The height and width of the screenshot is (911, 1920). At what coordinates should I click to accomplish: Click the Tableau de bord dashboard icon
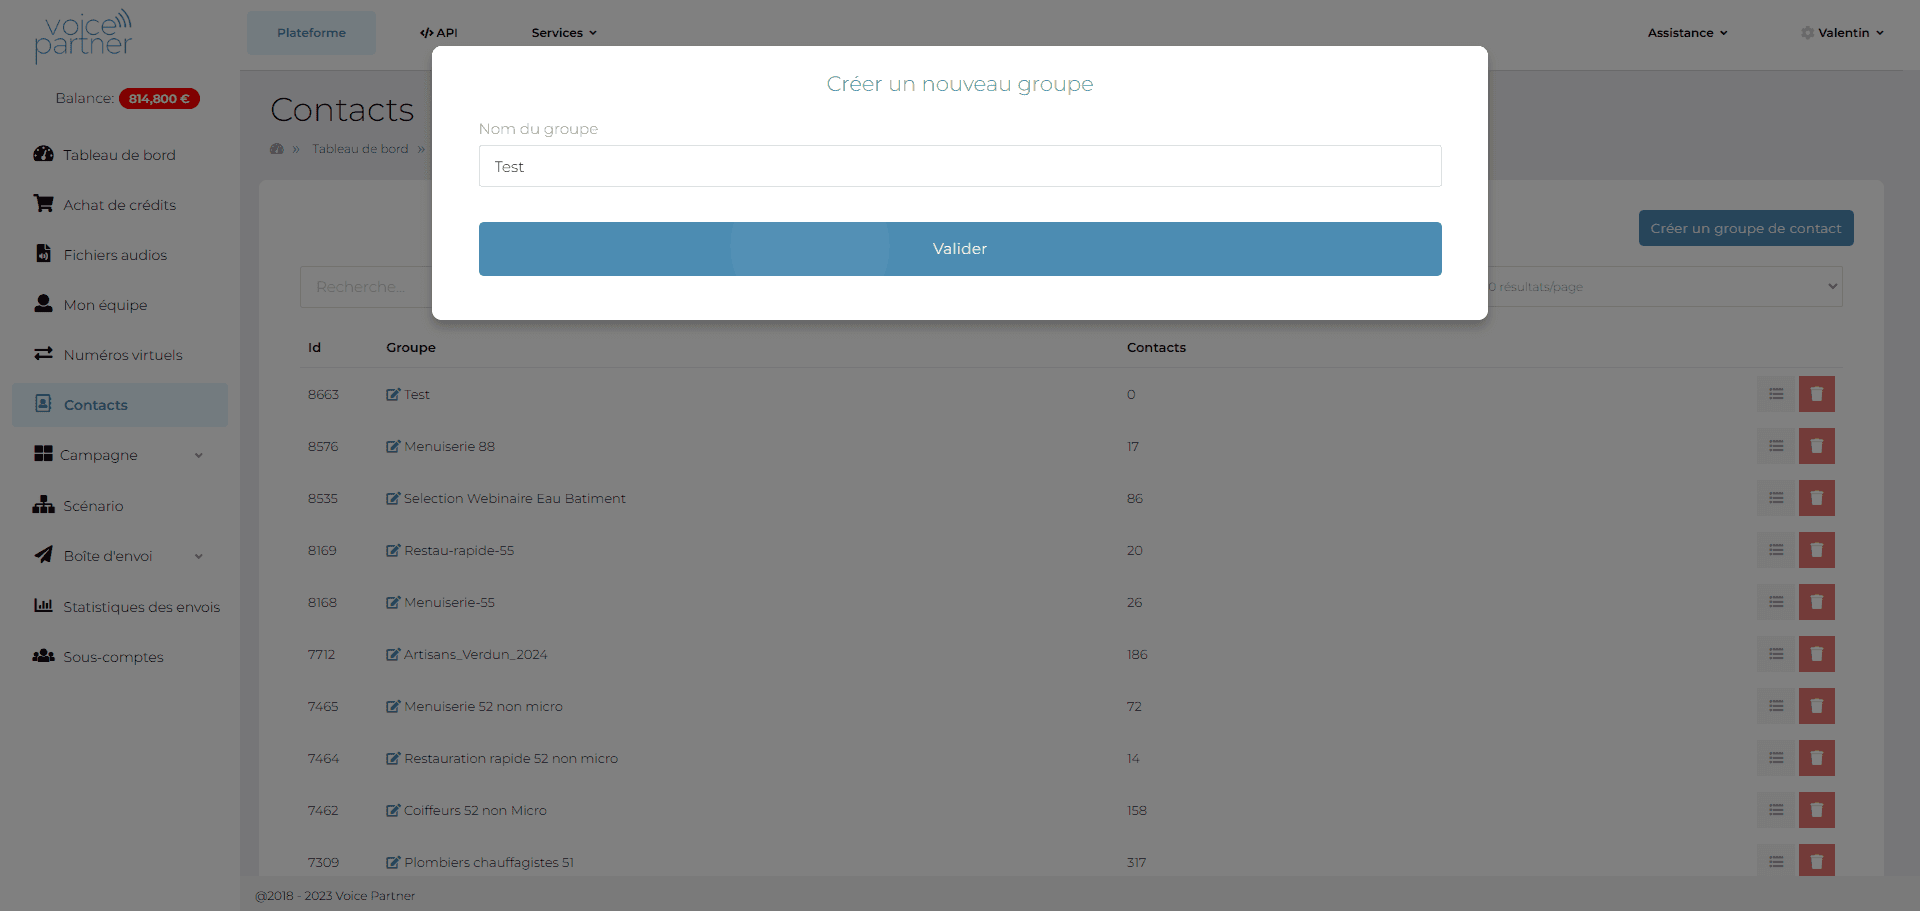[43, 154]
